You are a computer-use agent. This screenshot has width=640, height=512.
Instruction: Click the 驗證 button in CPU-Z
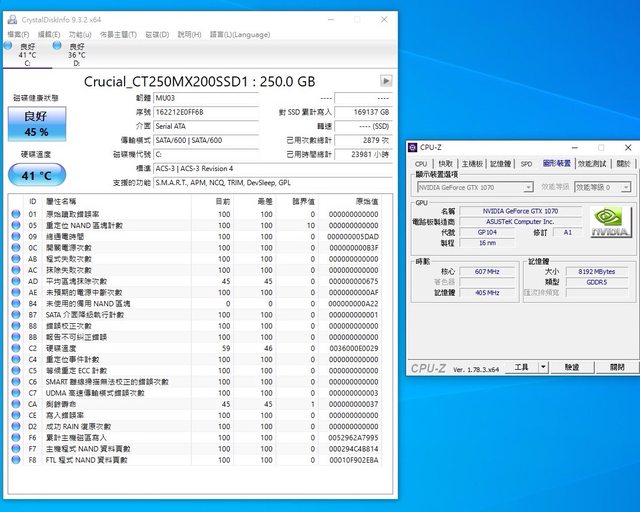pyautogui.click(x=571, y=368)
